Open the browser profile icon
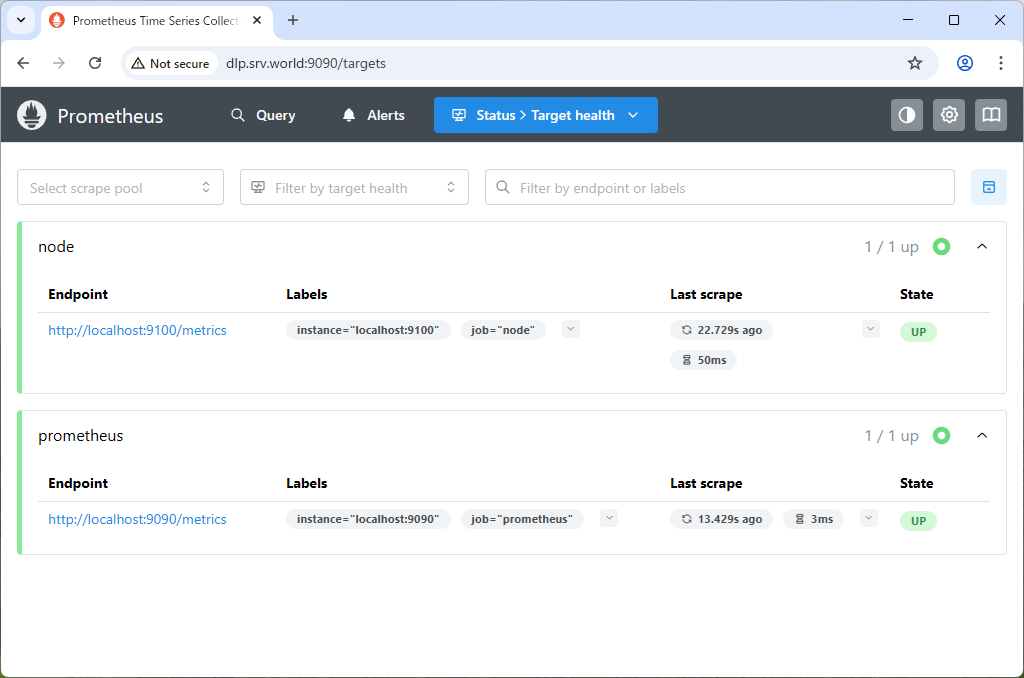The height and width of the screenshot is (678, 1024). tap(965, 63)
